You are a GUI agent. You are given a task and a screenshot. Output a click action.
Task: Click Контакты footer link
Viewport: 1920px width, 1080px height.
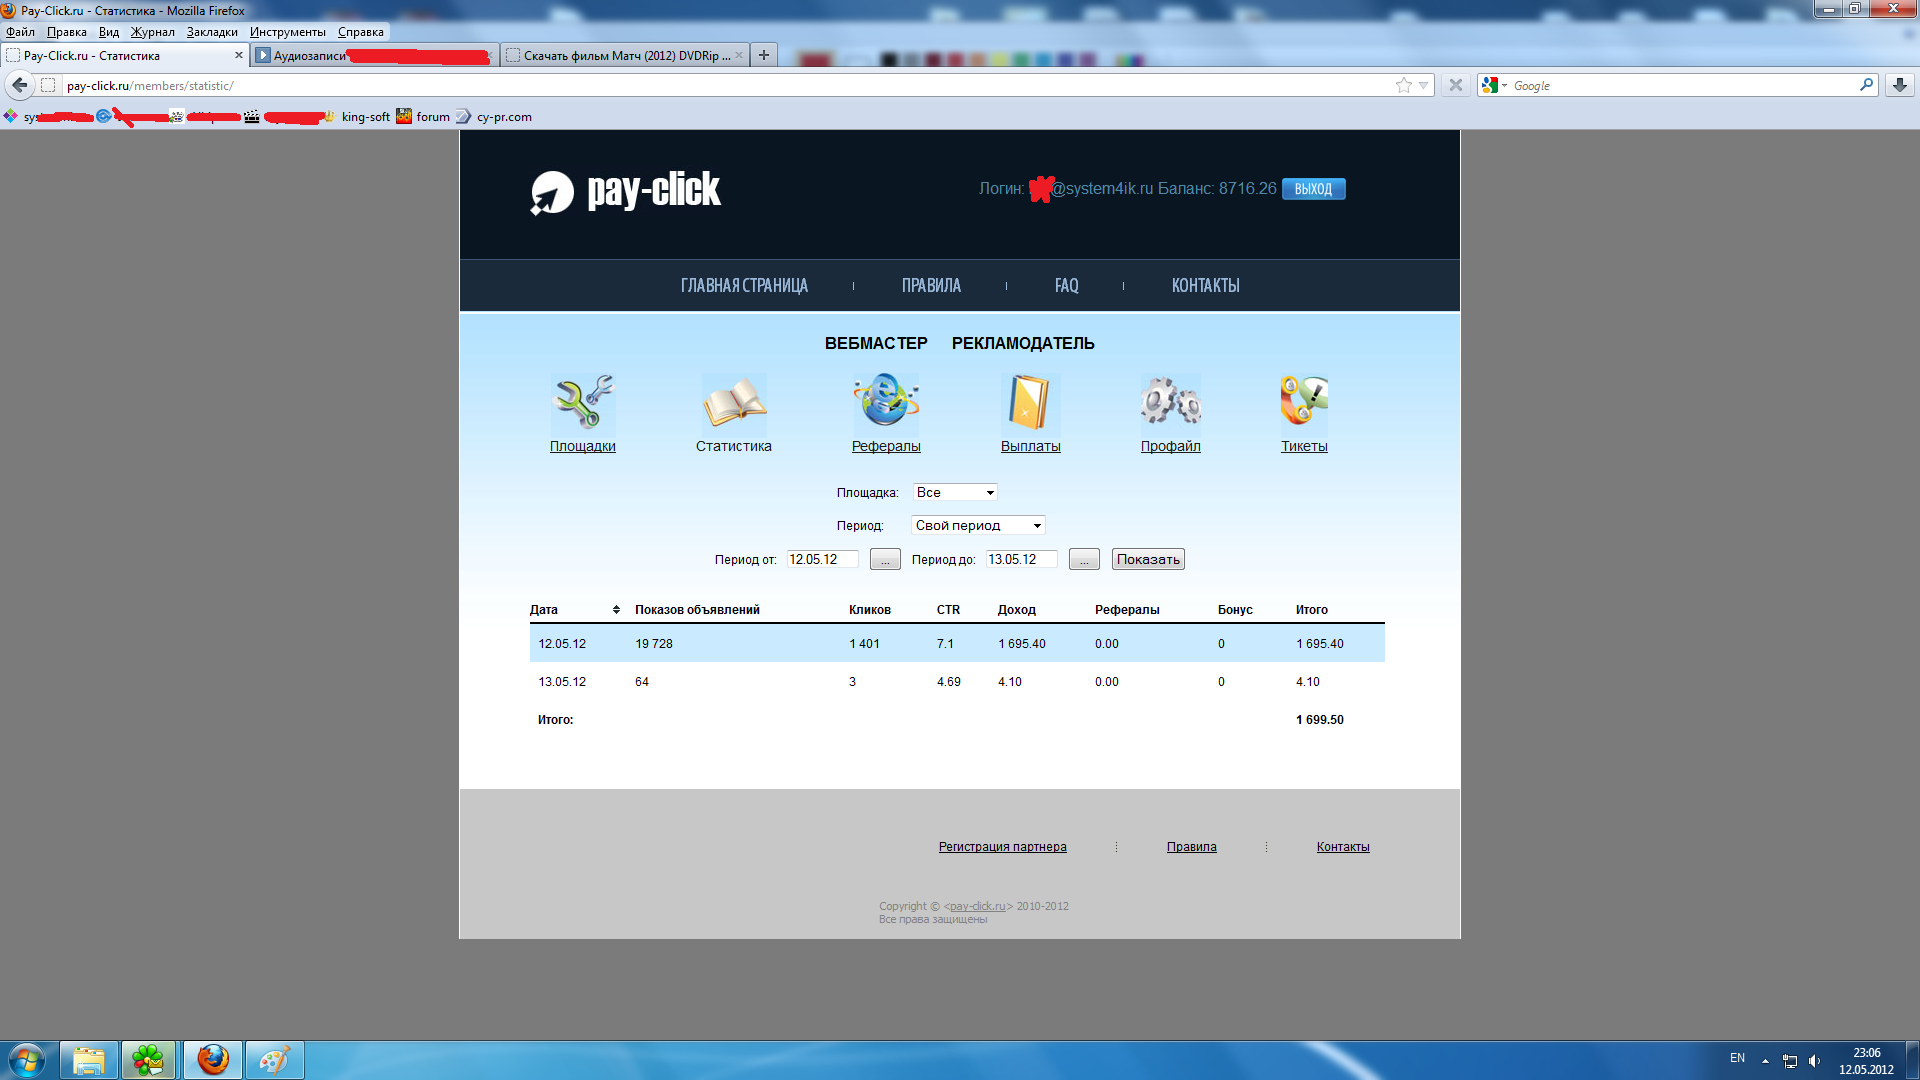1343,847
